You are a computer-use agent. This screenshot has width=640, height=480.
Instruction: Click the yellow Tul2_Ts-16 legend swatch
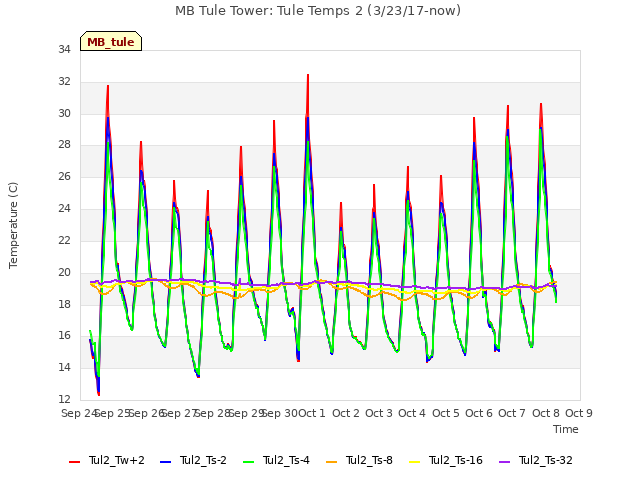click(x=415, y=462)
